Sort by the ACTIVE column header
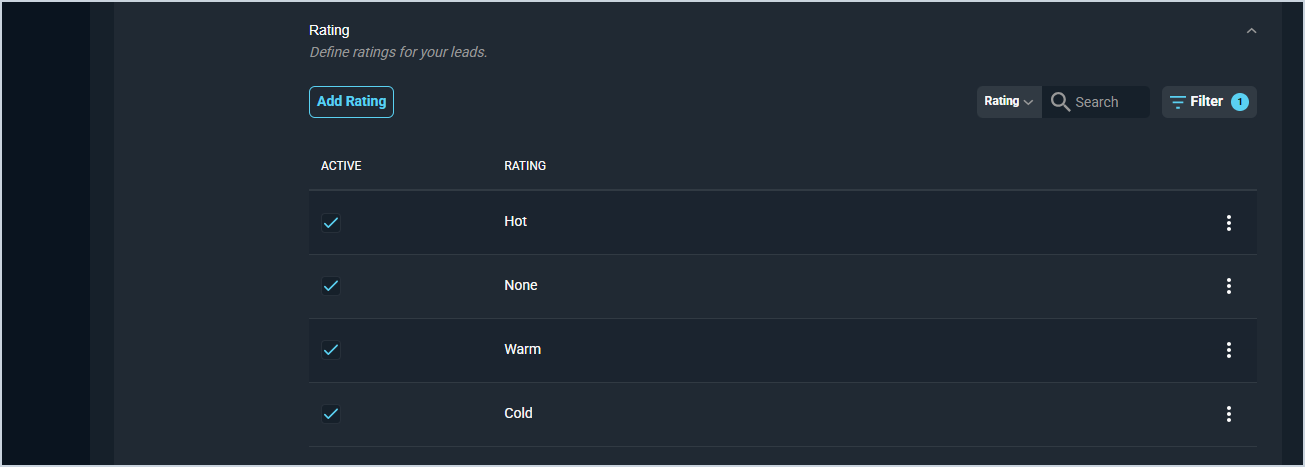Screen dimensions: 1305x467 (x=341, y=166)
